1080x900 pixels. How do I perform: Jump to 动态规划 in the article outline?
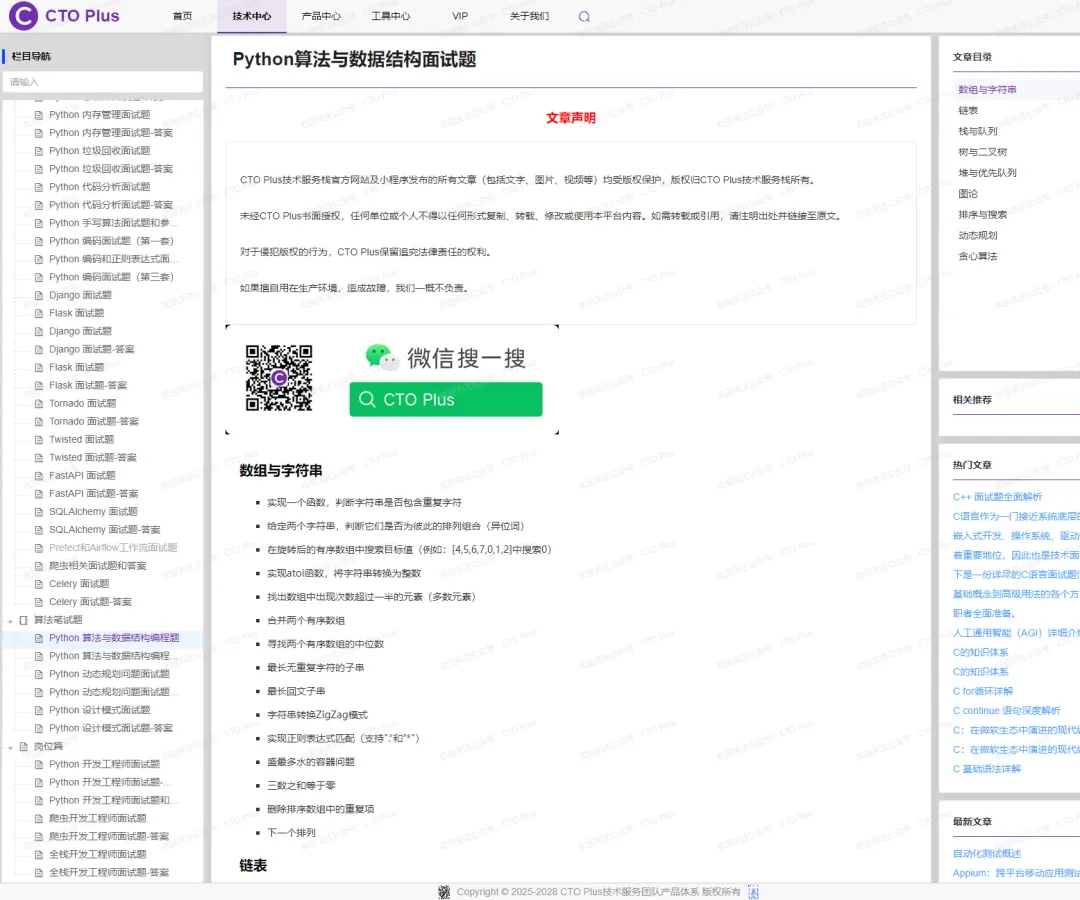tap(977, 235)
